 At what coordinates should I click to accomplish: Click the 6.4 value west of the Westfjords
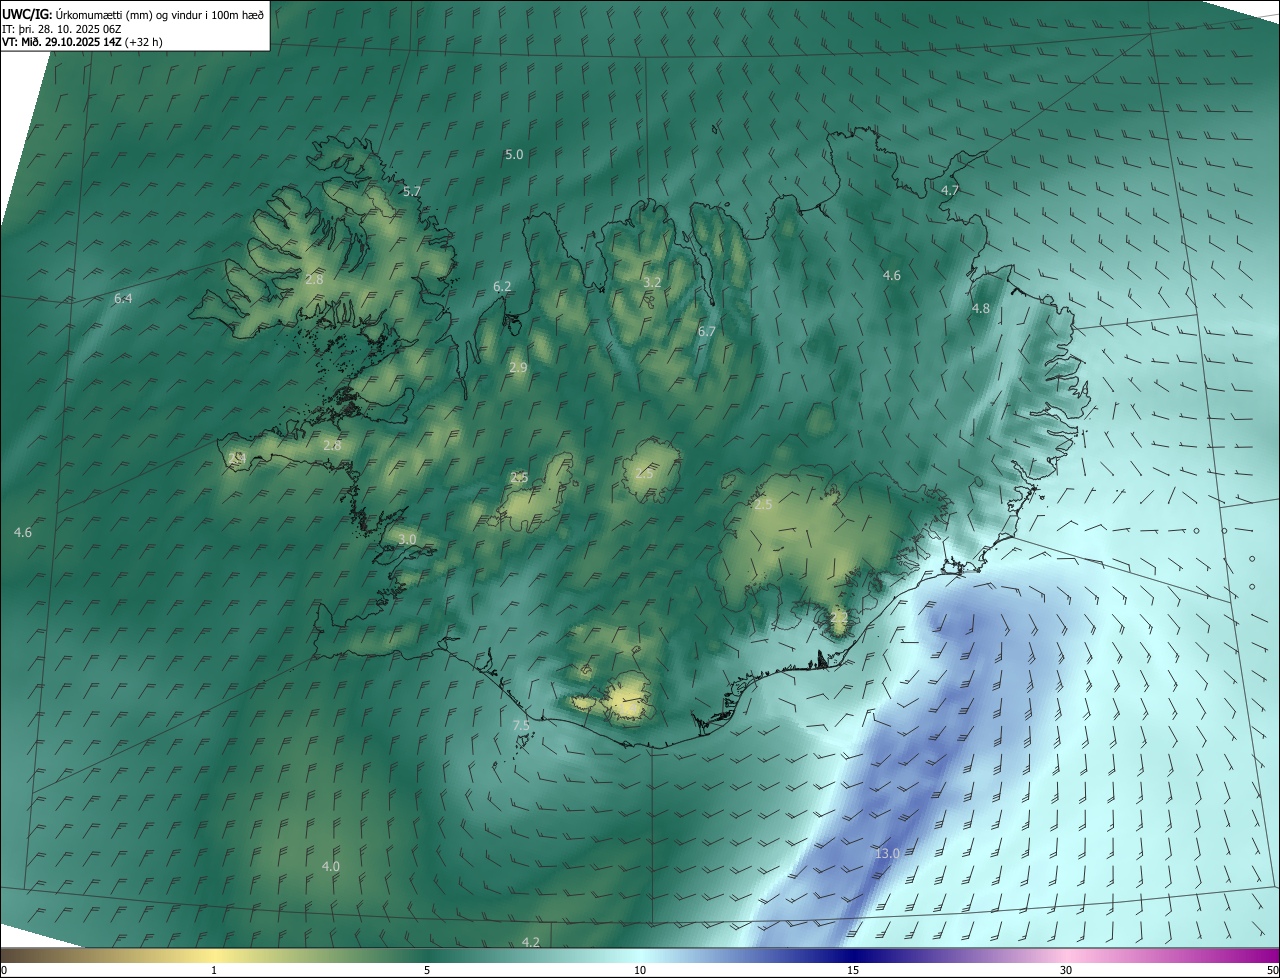(x=123, y=299)
